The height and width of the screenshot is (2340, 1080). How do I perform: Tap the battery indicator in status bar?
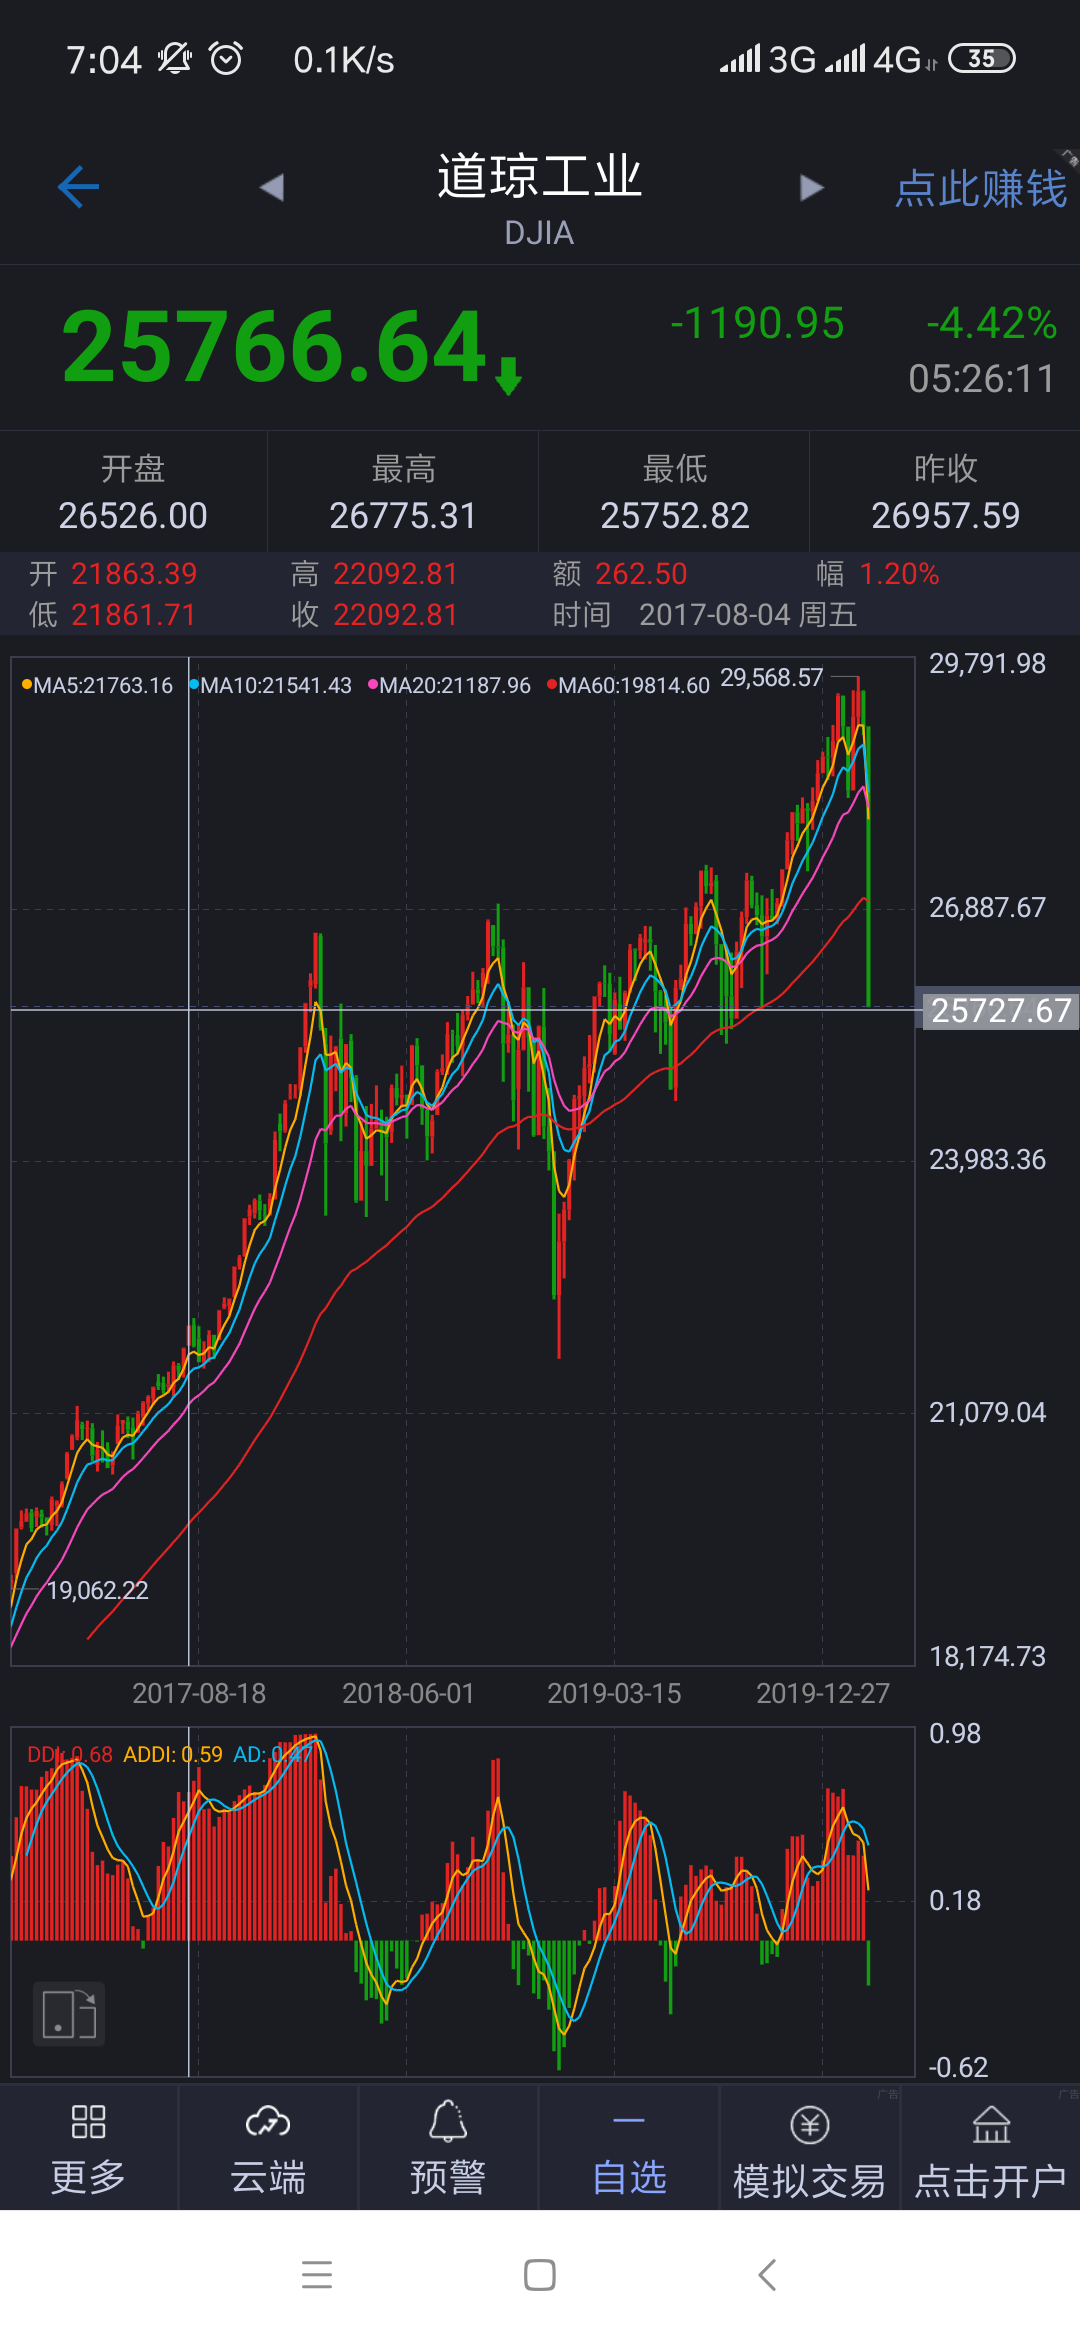[x=981, y=59]
